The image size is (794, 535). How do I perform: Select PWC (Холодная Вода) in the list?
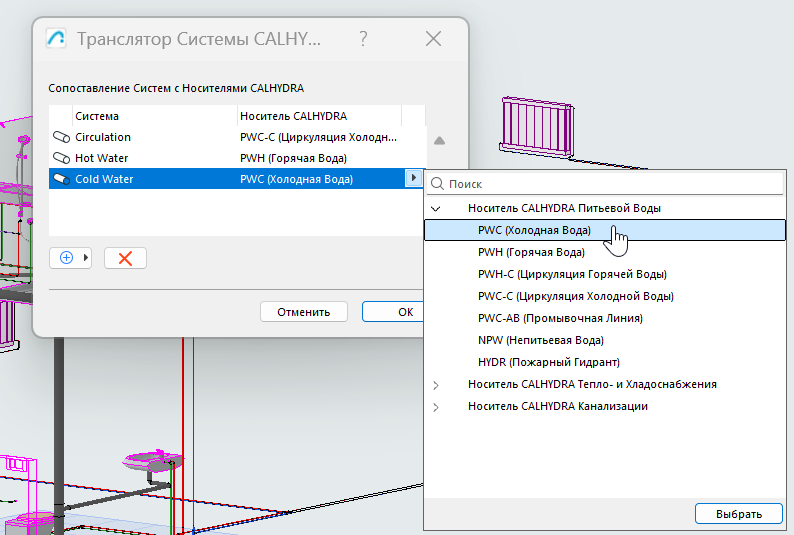[605, 230]
